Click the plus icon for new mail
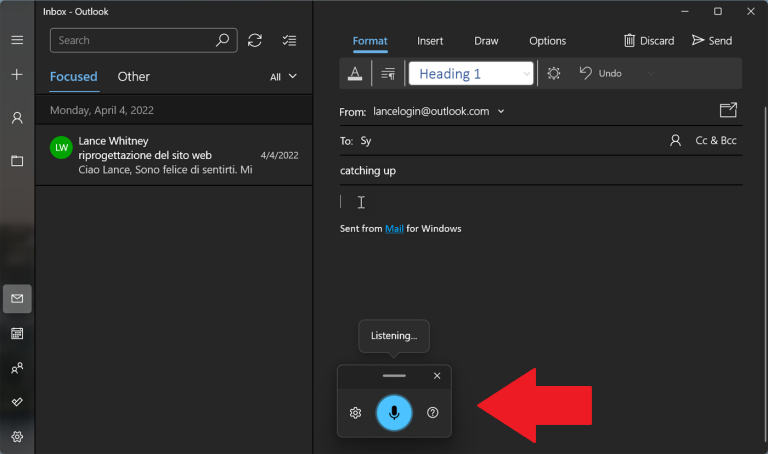The width and height of the screenshot is (768, 454). [17, 74]
